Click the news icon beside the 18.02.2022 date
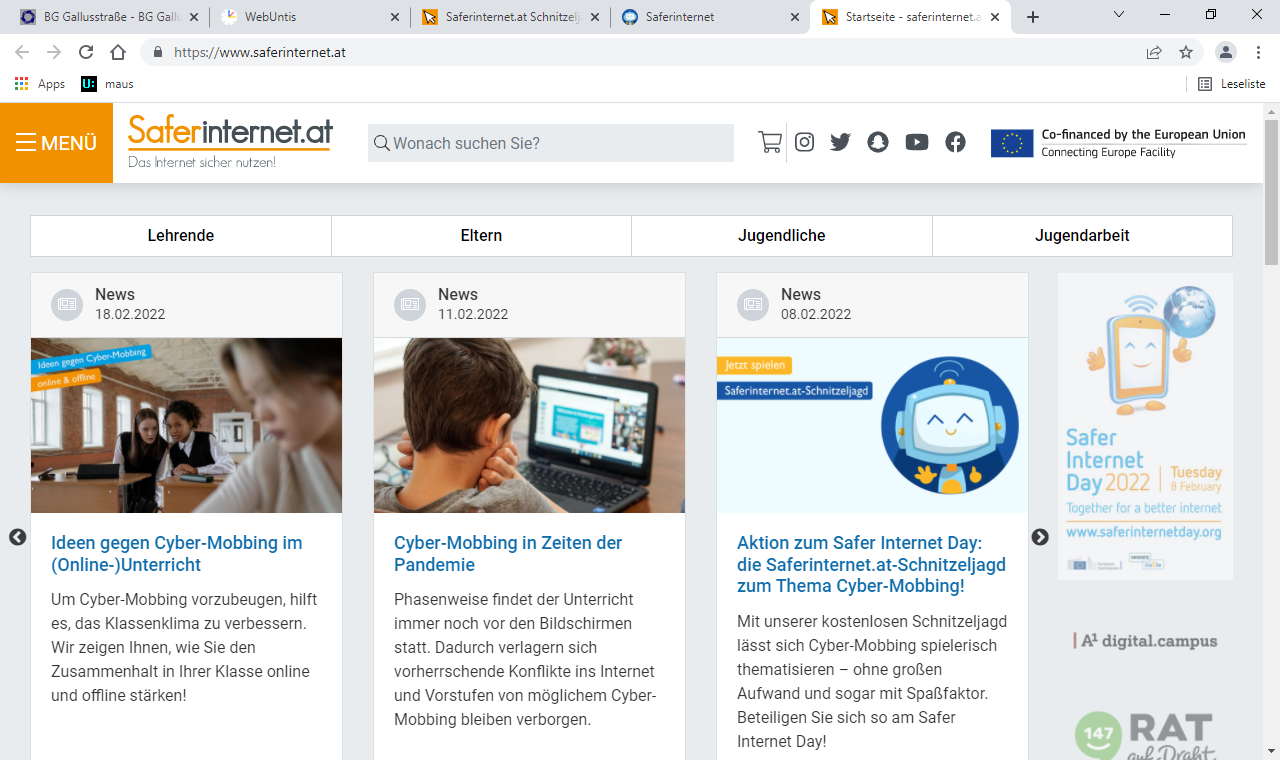Image resolution: width=1280 pixels, height=760 pixels. coord(67,304)
